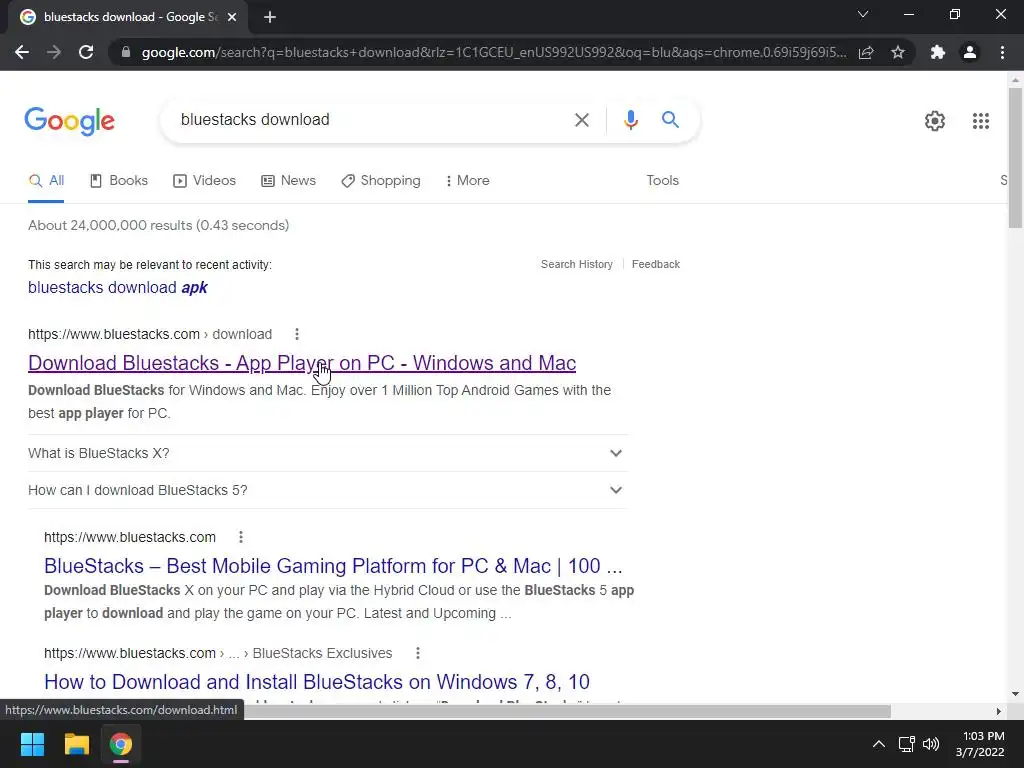Open the tab search chevron in title bar
Viewport: 1024px width, 768px height.
click(863, 14)
